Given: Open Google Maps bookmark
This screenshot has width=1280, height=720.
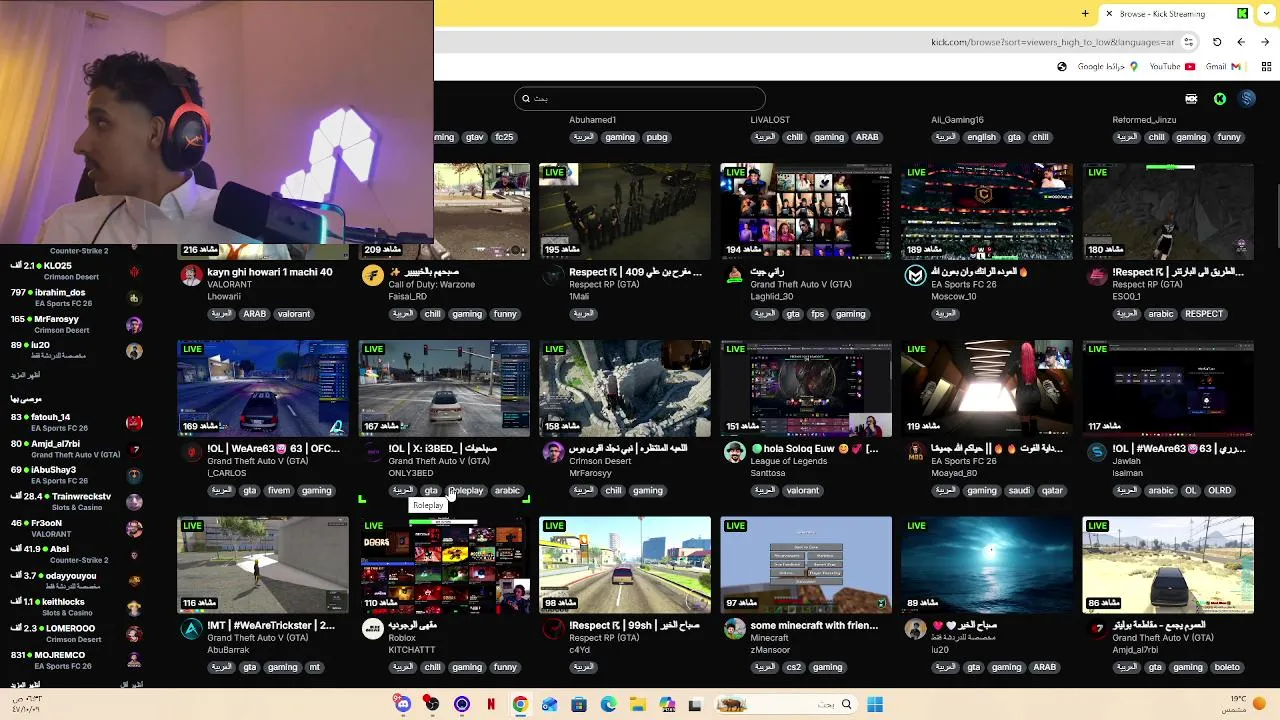Looking at the screenshot, I should point(1108,67).
